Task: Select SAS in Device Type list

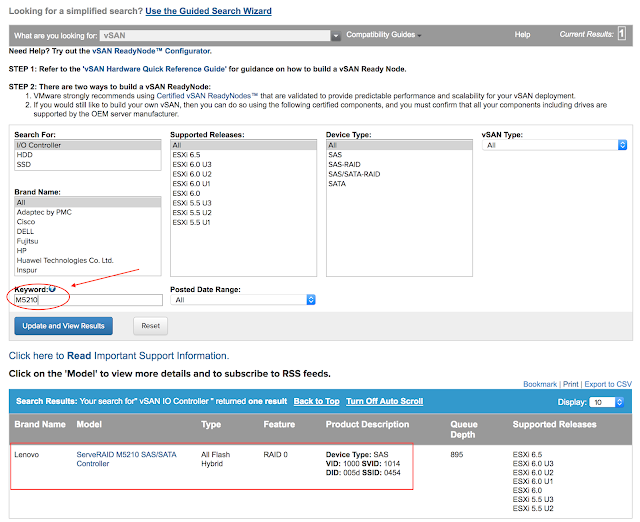Action: [399, 155]
